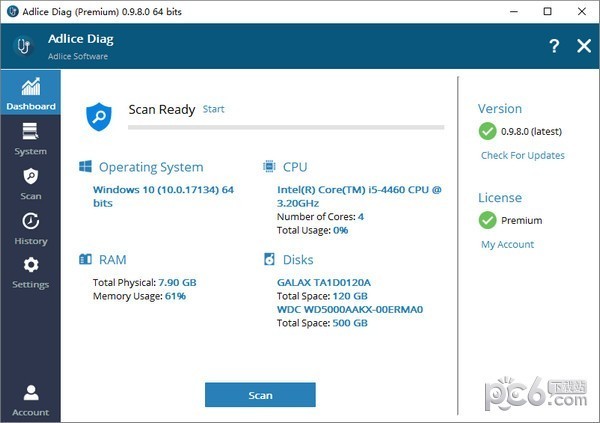Open the My Account link

[x=507, y=244]
